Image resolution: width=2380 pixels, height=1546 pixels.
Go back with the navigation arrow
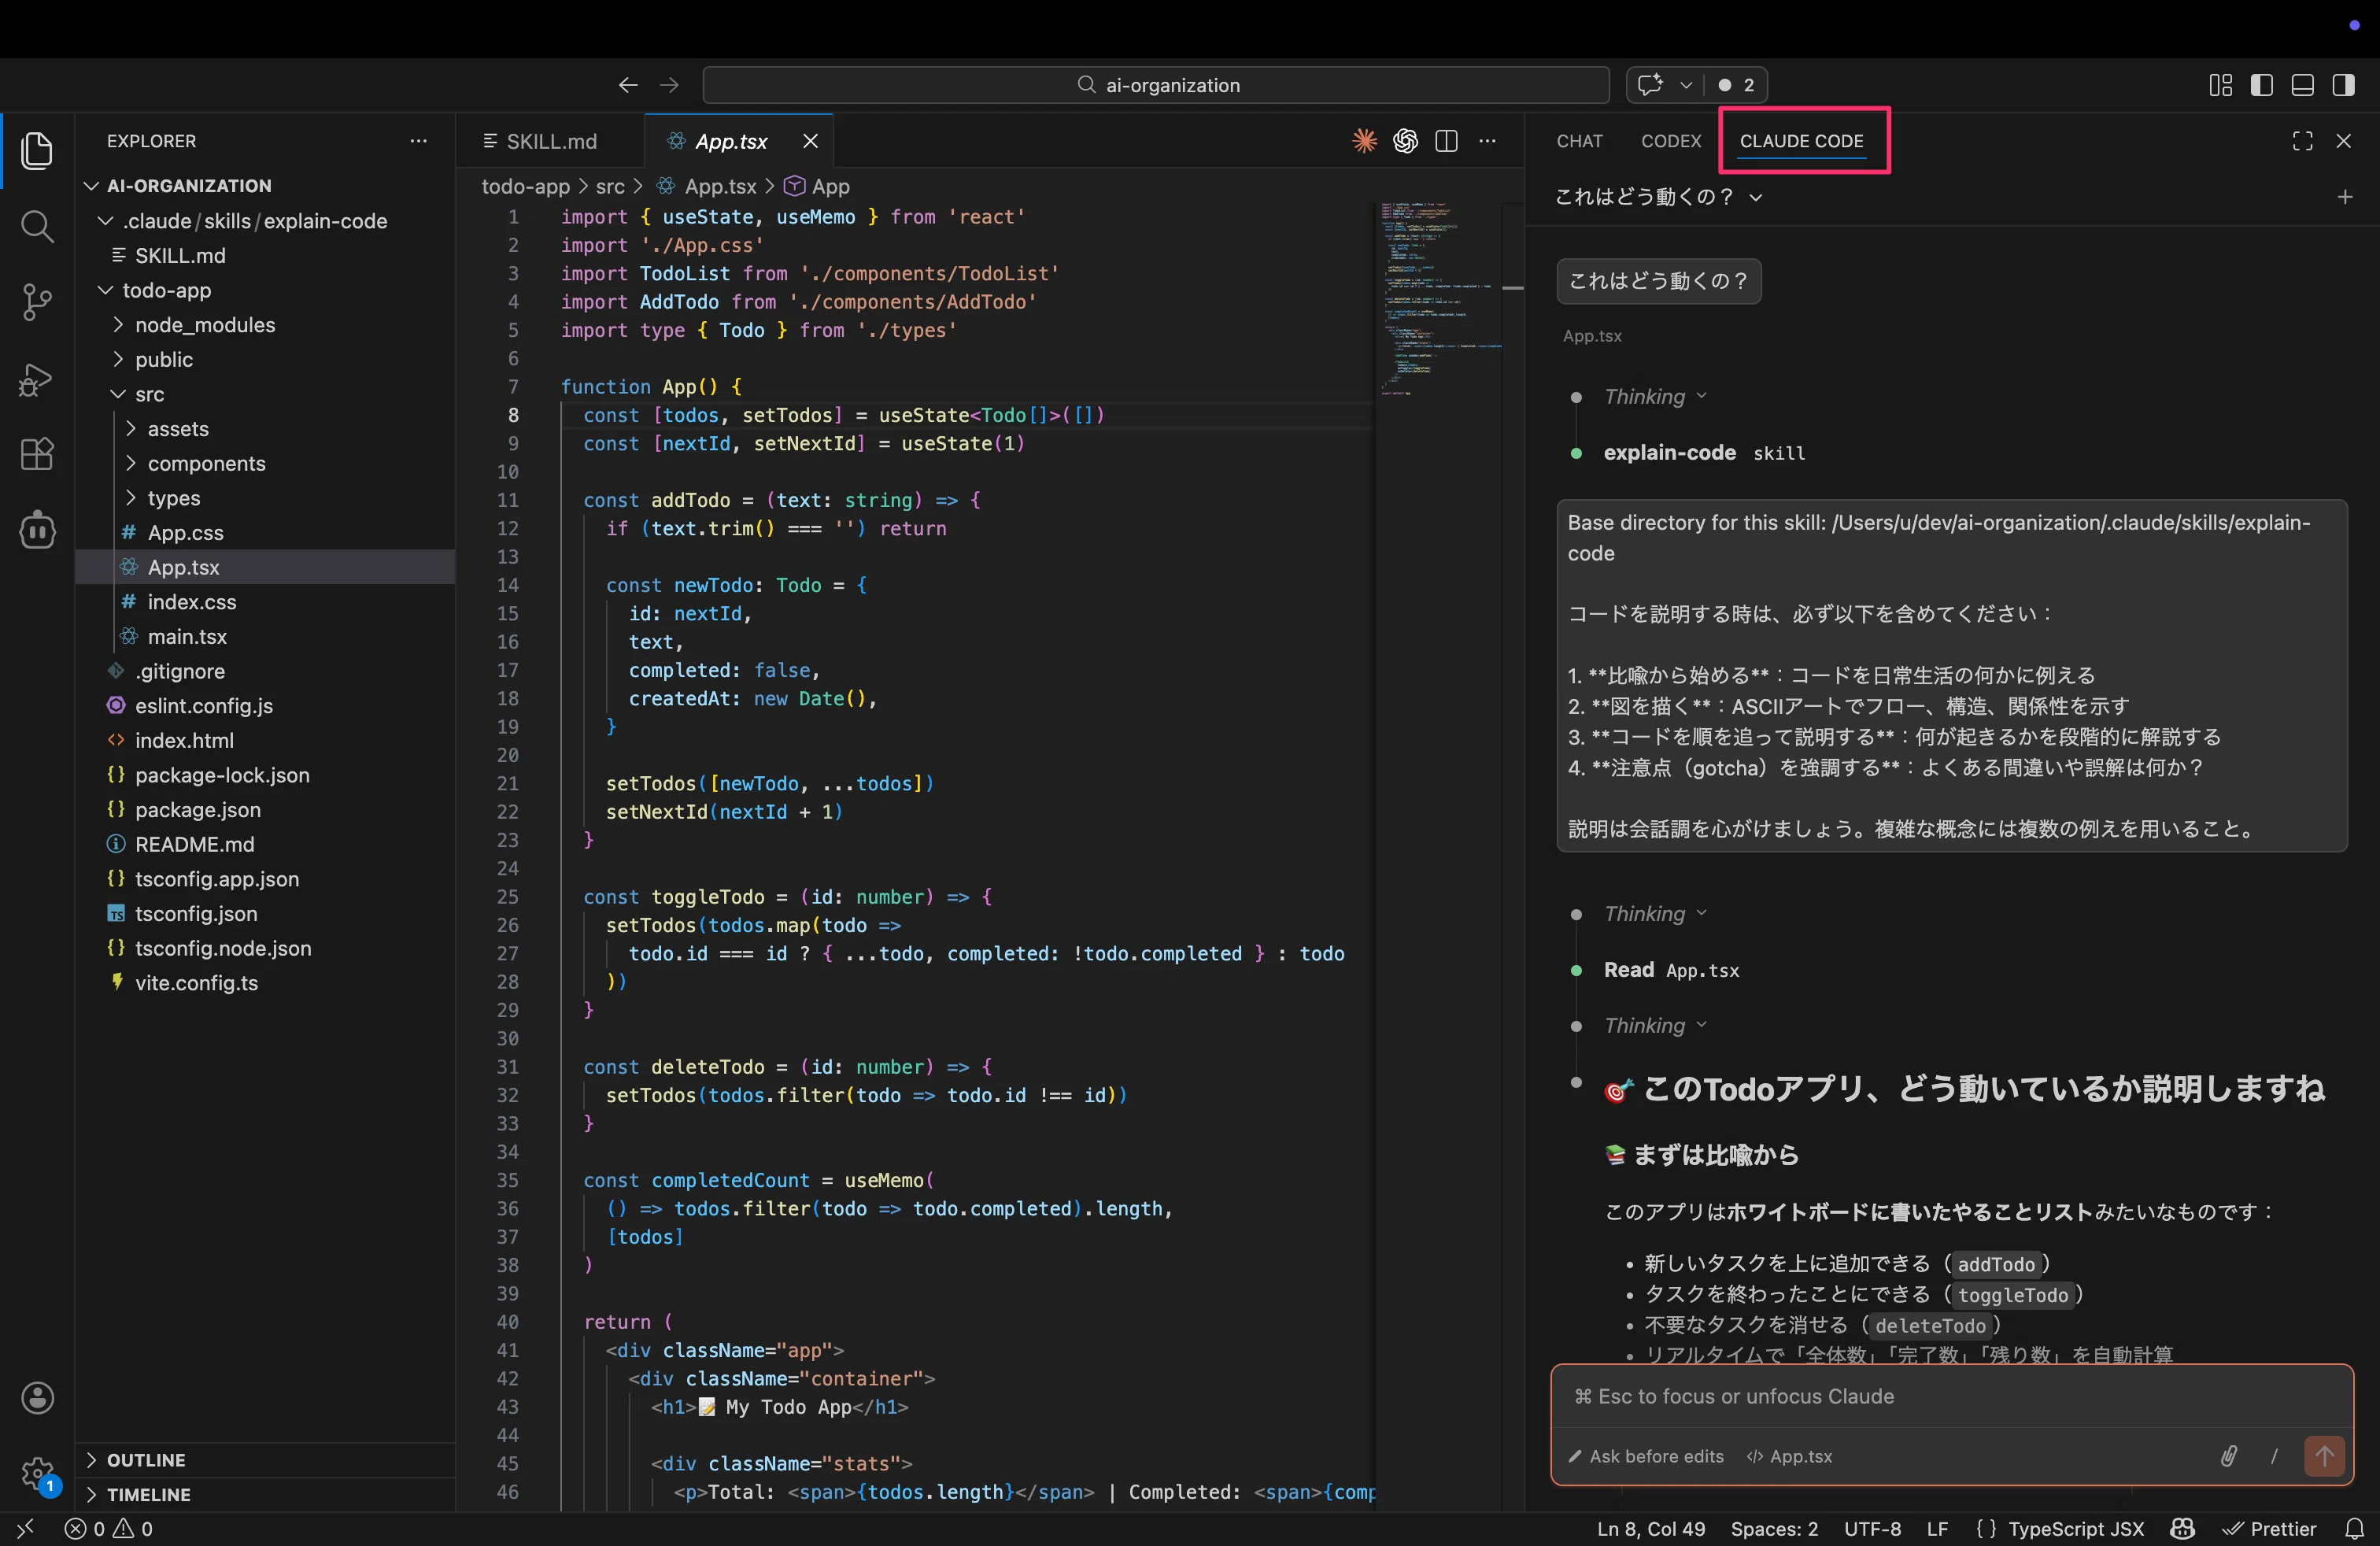(628, 85)
